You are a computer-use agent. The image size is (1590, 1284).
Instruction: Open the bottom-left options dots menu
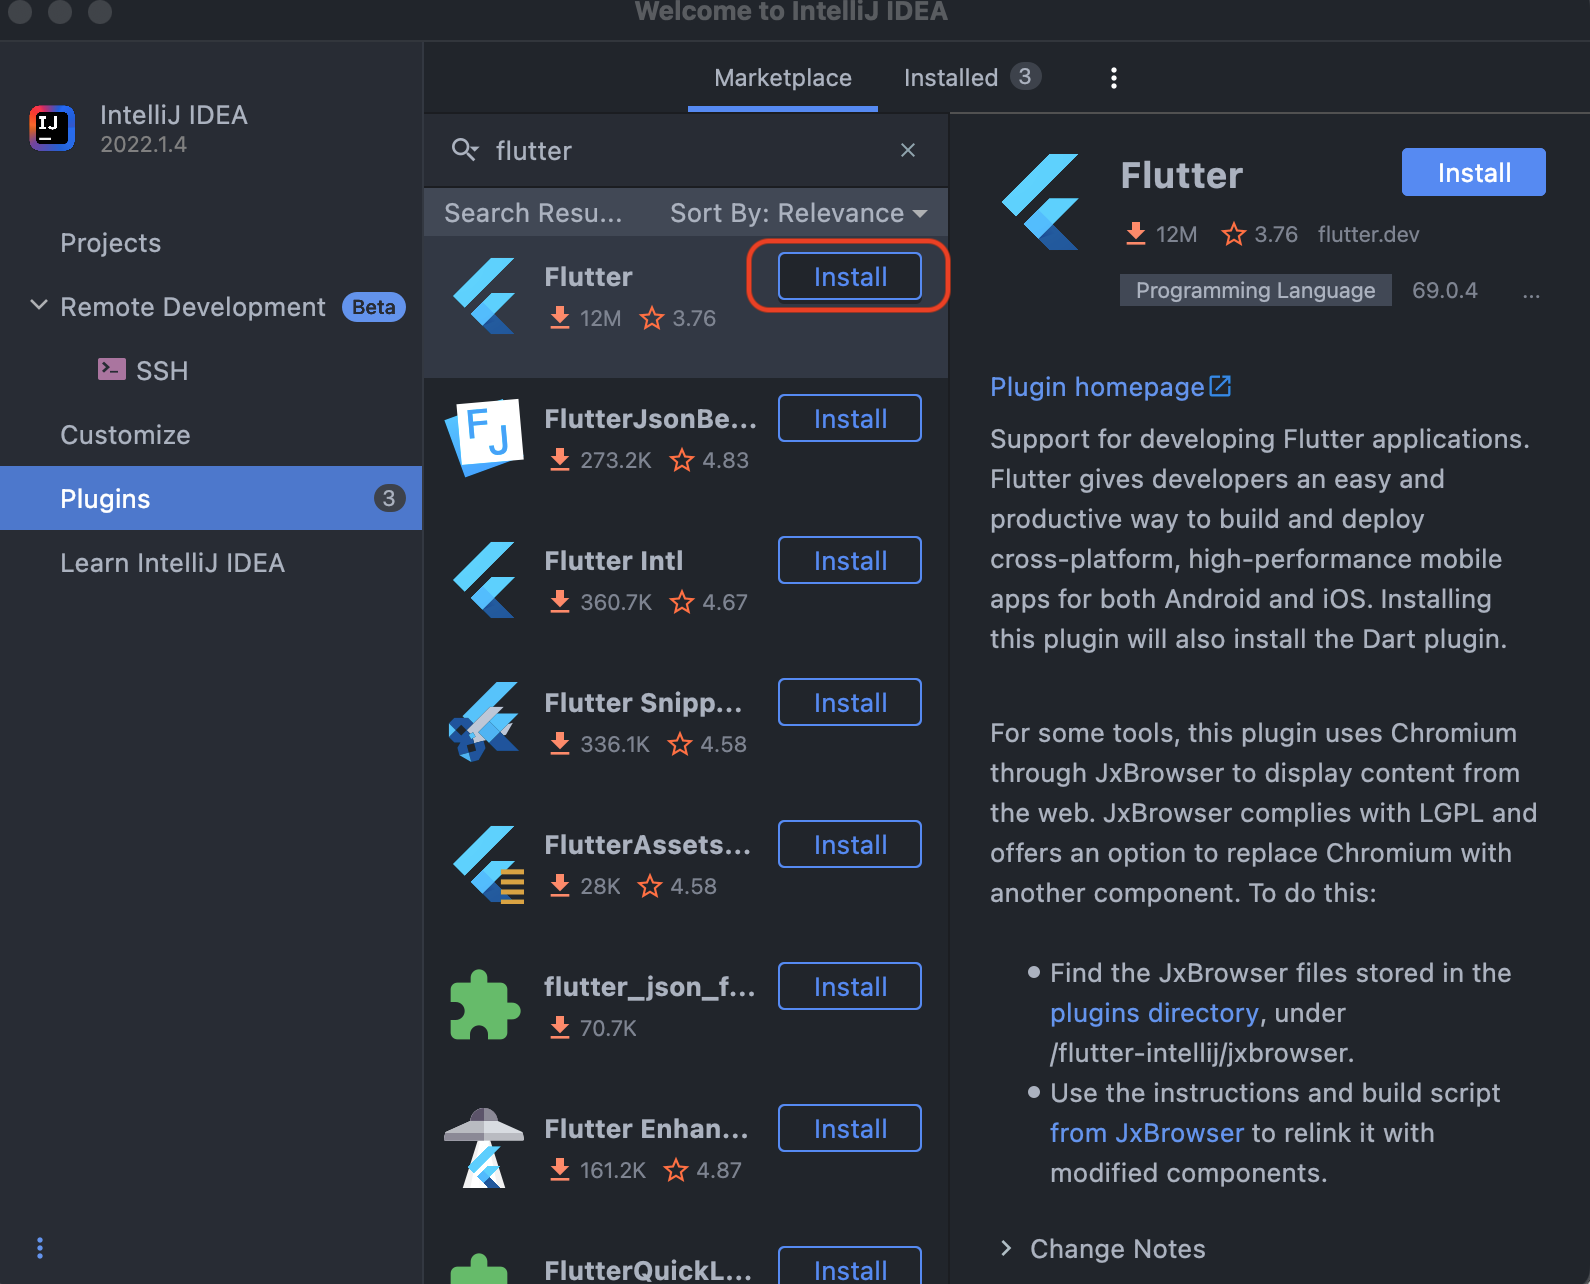click(x=40, y=1248)
